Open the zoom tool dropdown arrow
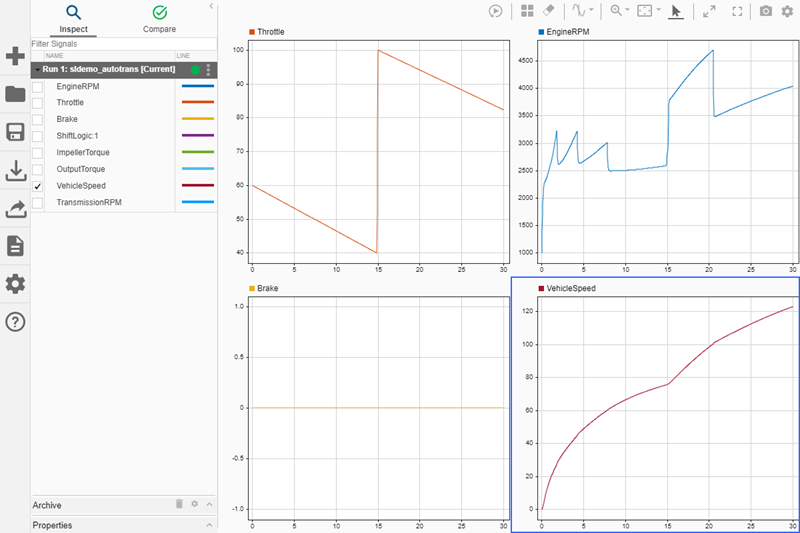The height and width of the screenshot is (533, 800). (x=627, y=10)
